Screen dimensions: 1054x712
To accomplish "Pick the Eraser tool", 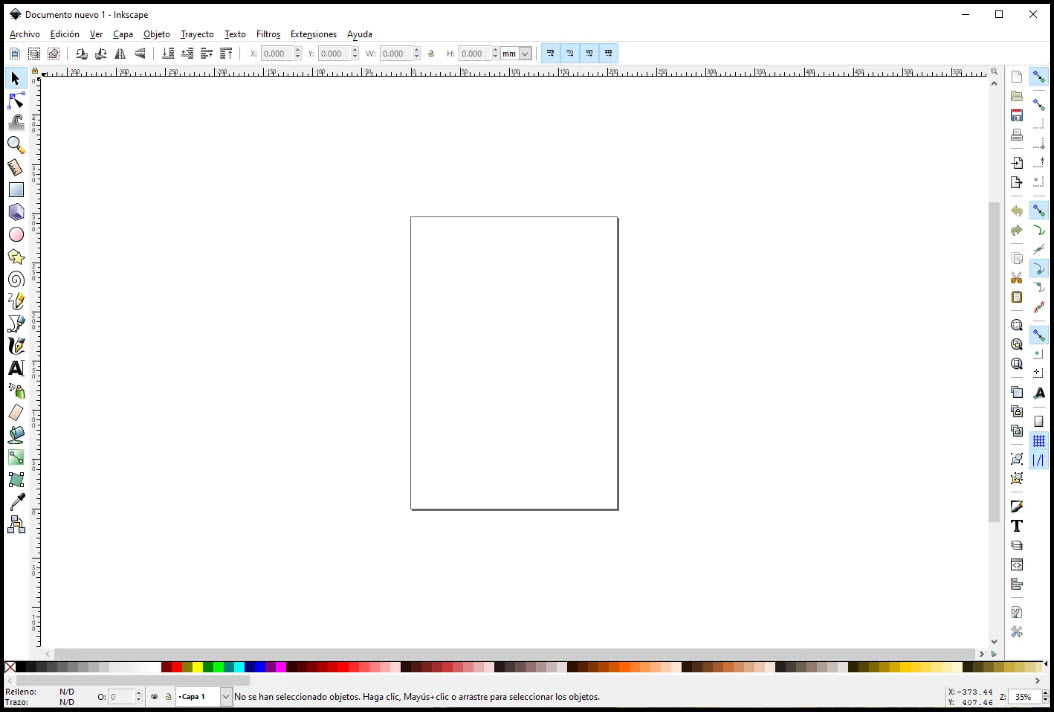I will pos(16,412).
